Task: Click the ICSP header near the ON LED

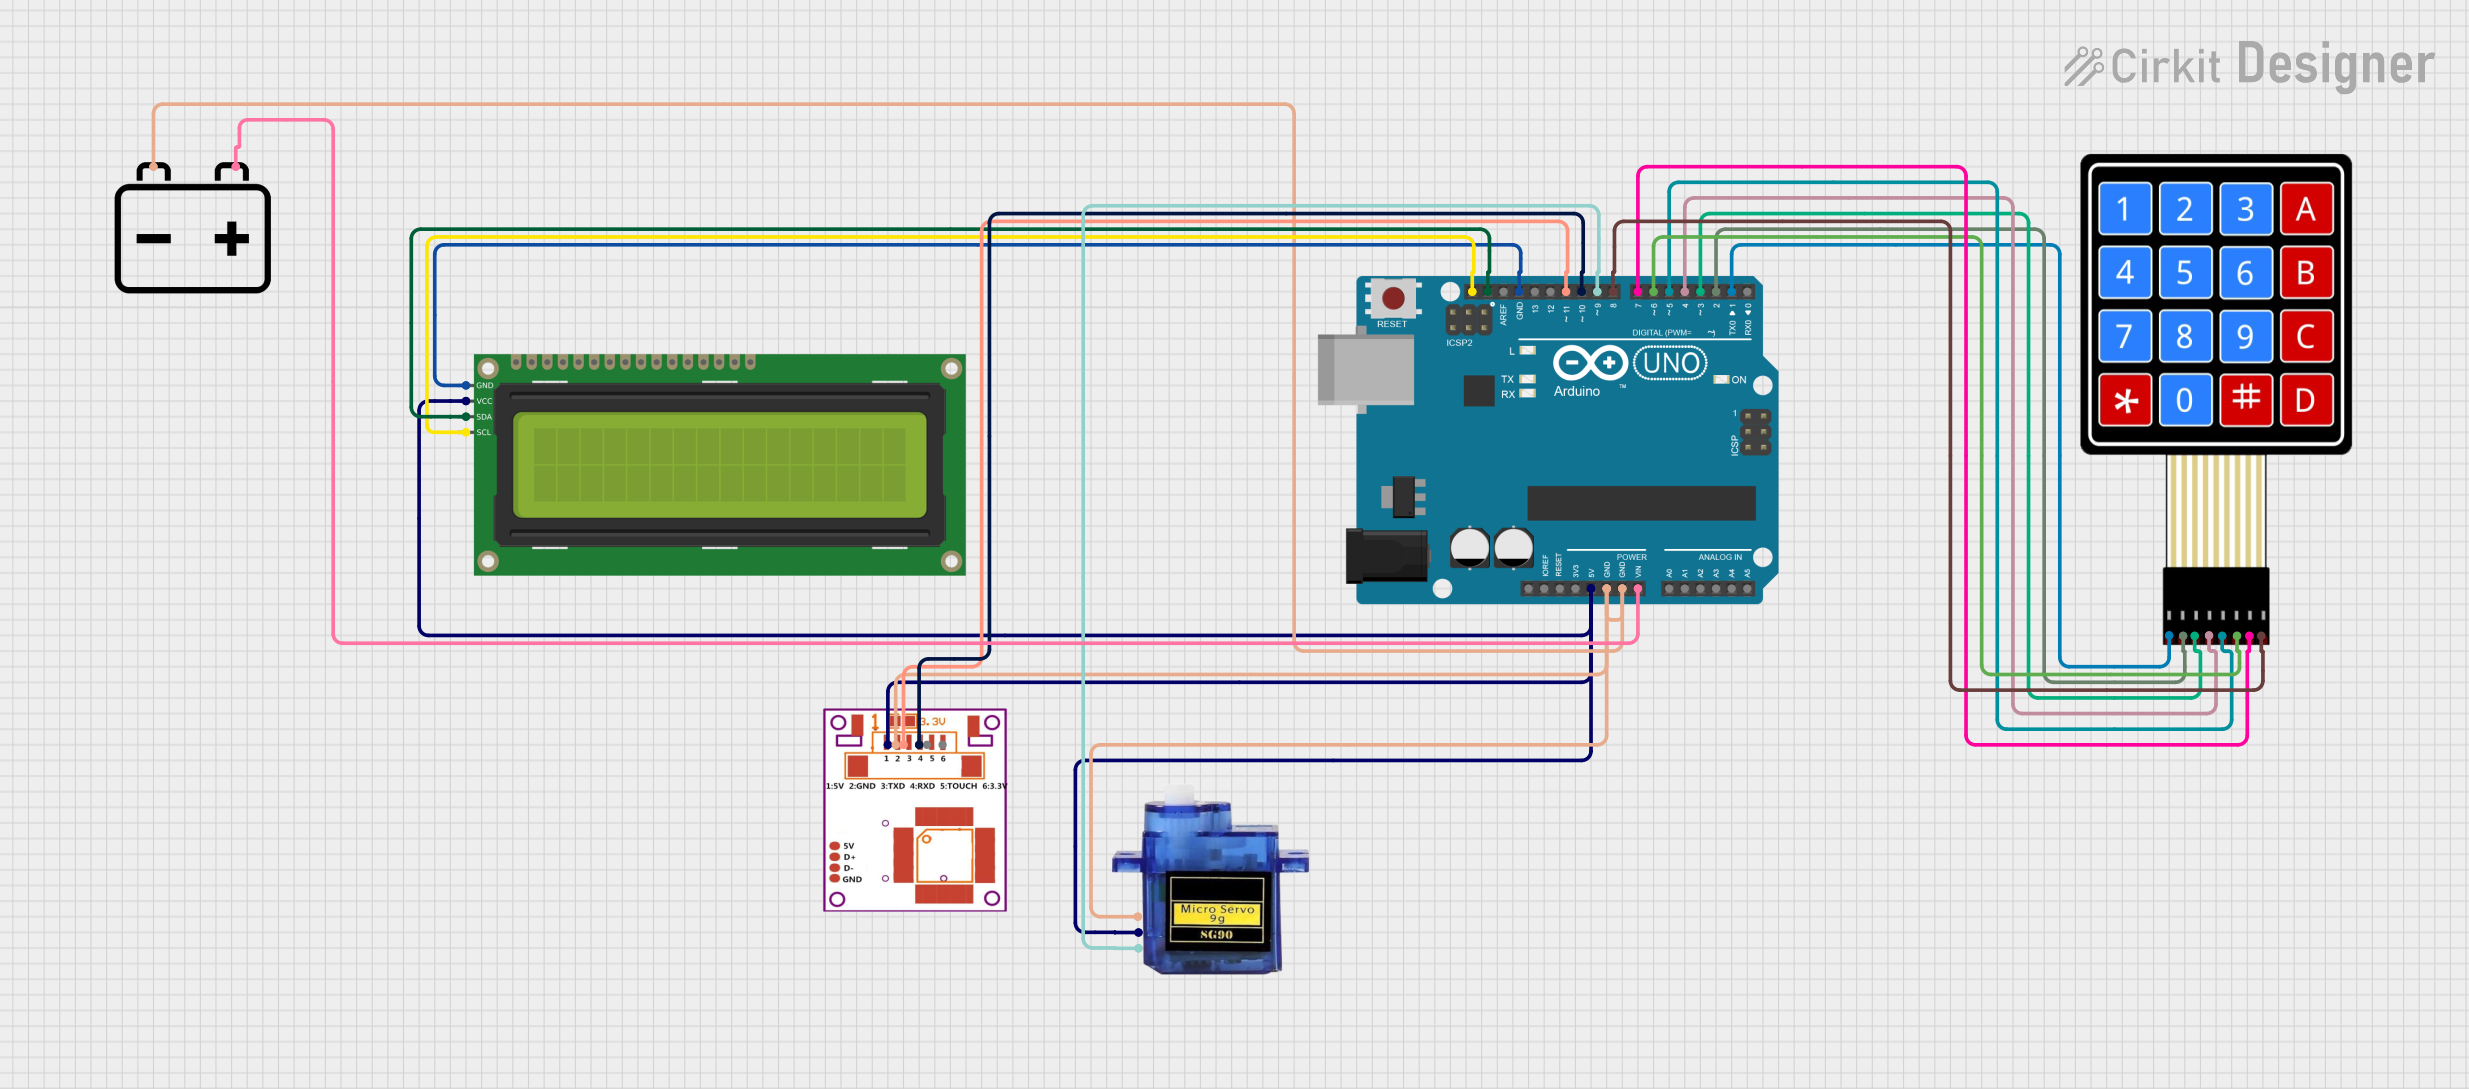Action: point(1756,432)
